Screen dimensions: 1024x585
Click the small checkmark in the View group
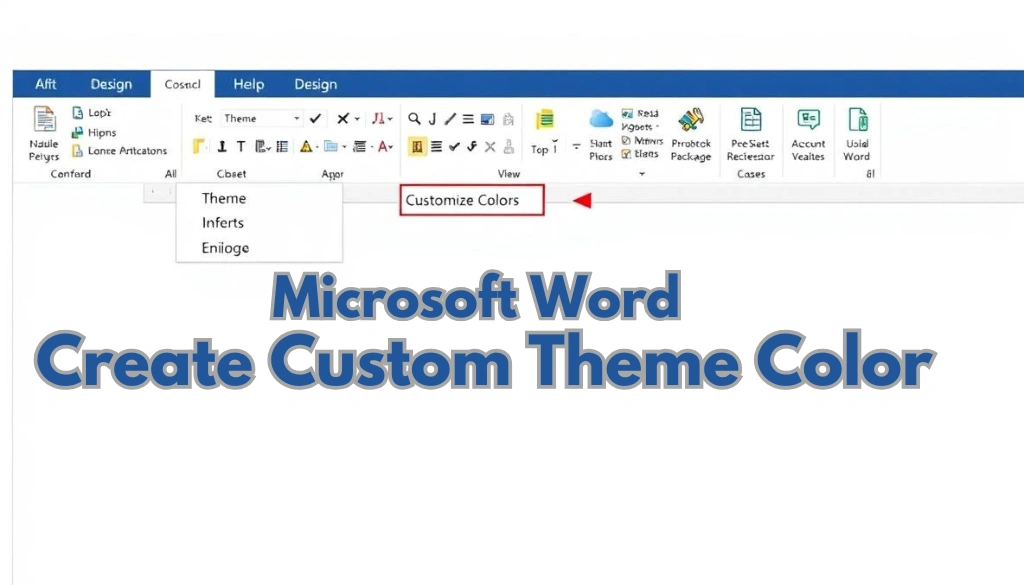tap(455, 146)
